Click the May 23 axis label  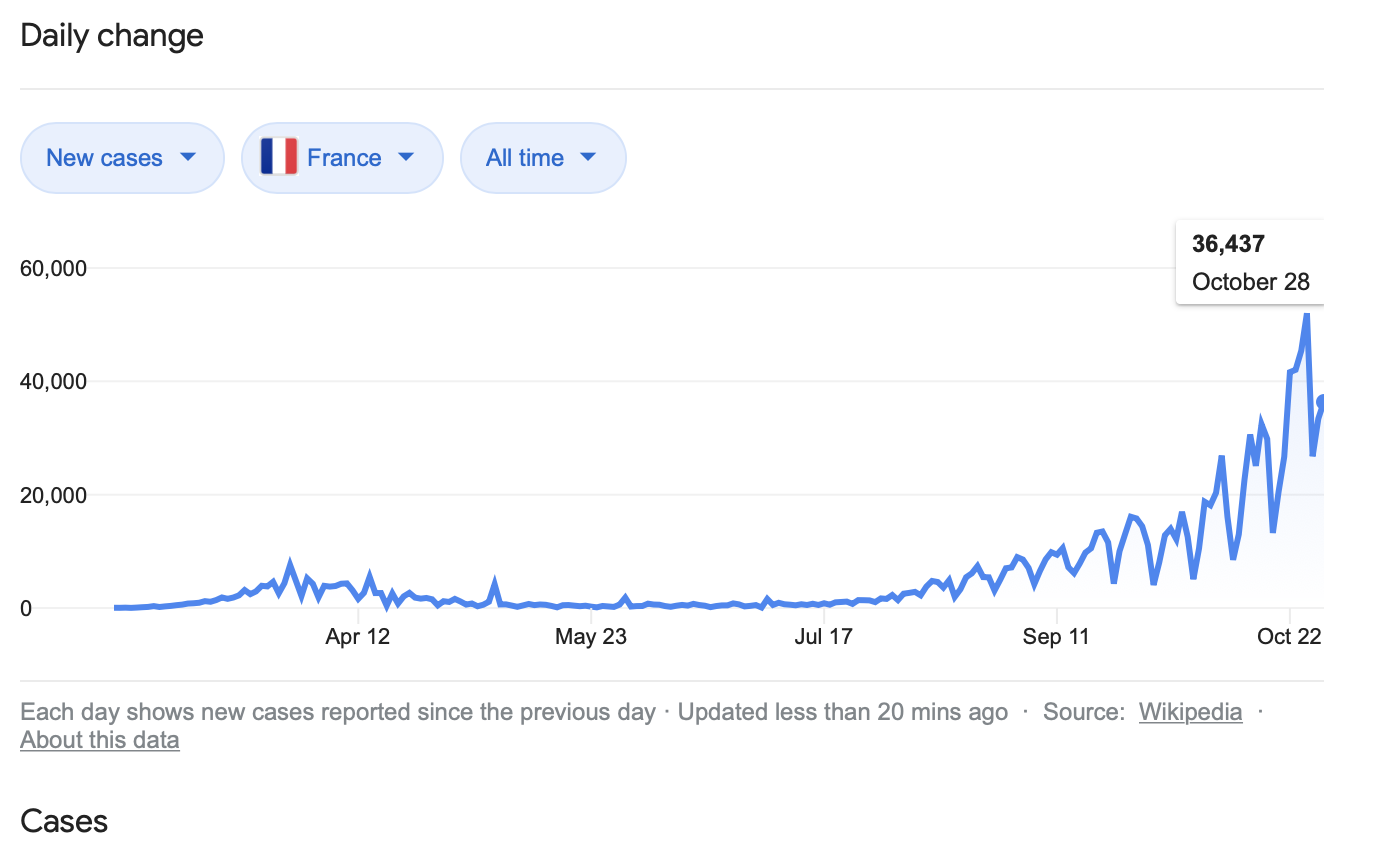click(x=590, y=637)
